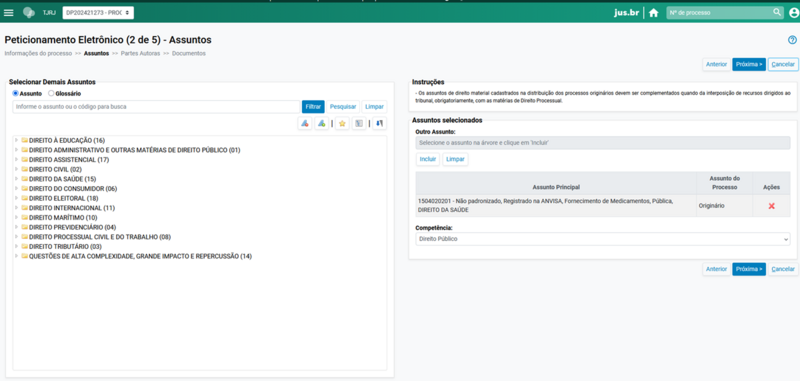
Task: Expand DIREITO CIVIL (02) node
Action: coord(17,169)
